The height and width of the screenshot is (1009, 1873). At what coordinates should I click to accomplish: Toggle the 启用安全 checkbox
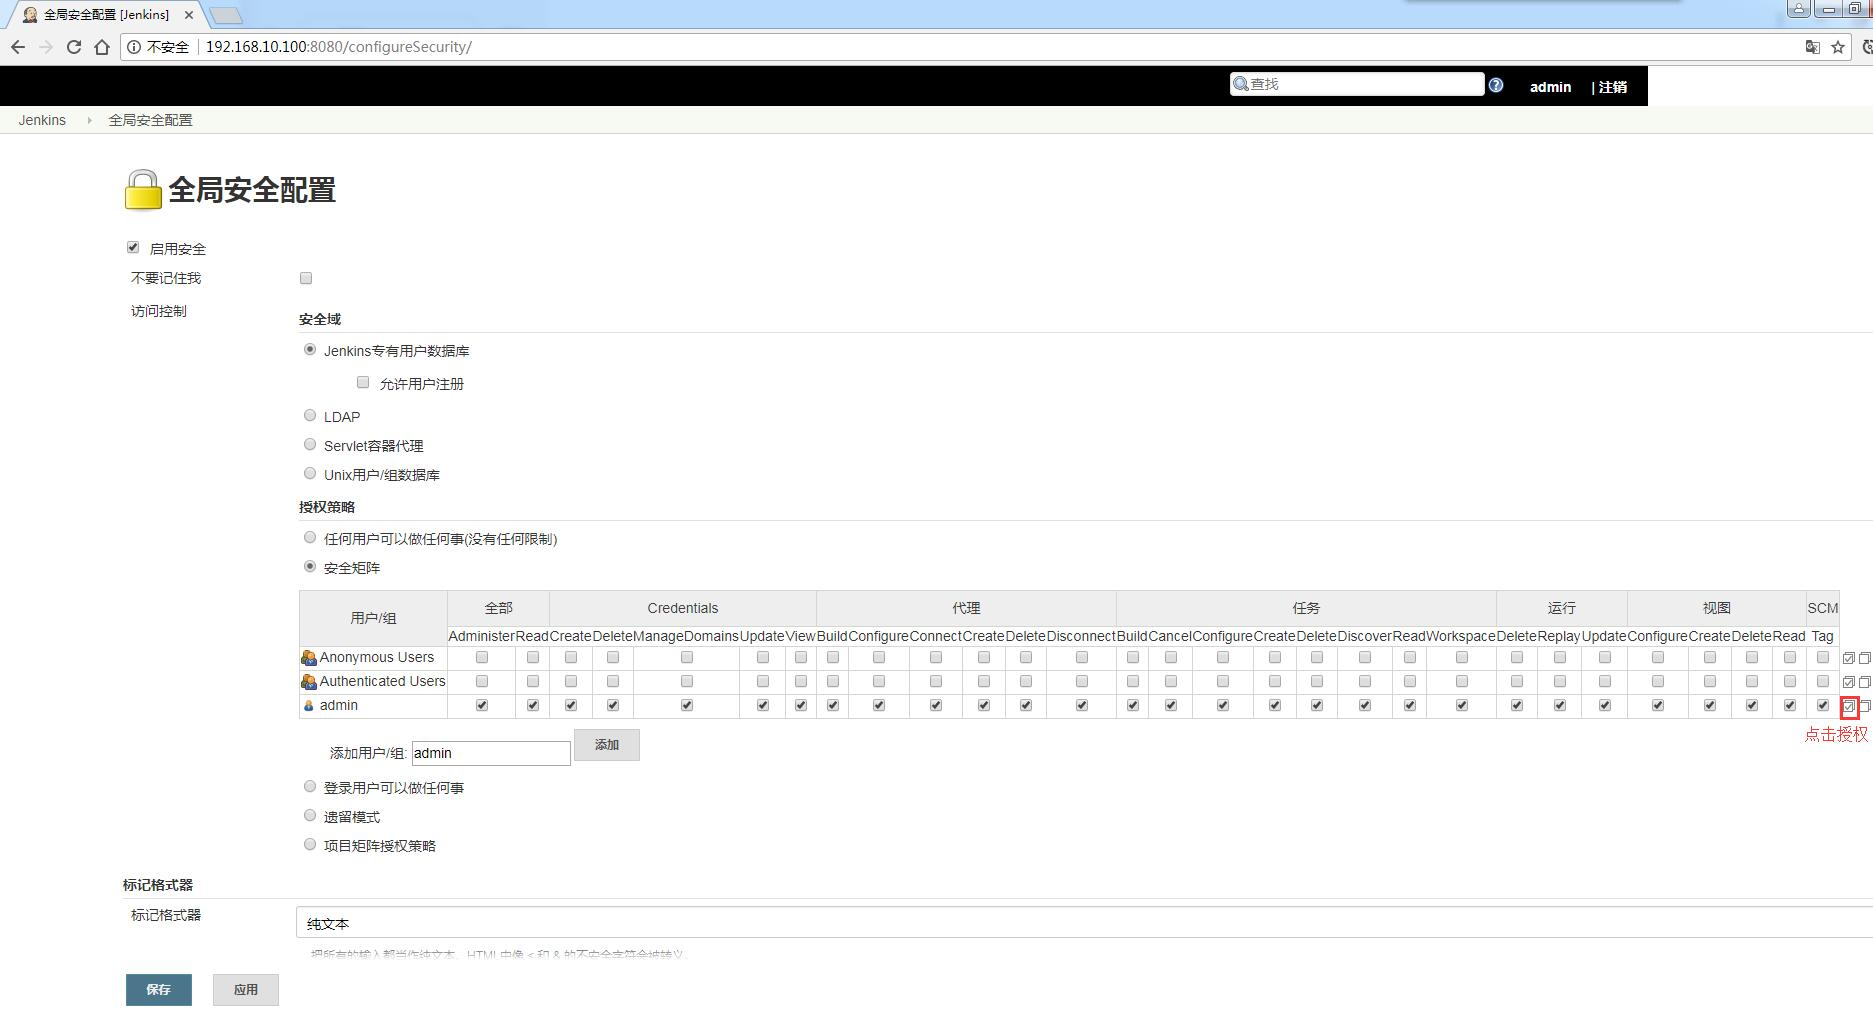tap(133, 247)
